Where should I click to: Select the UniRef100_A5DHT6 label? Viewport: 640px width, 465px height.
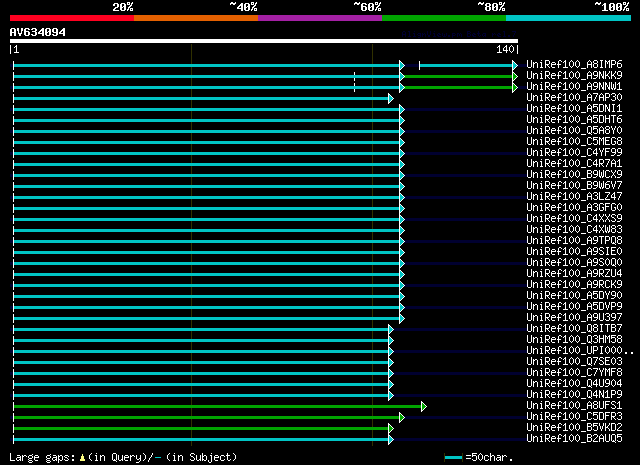(574, 120)
